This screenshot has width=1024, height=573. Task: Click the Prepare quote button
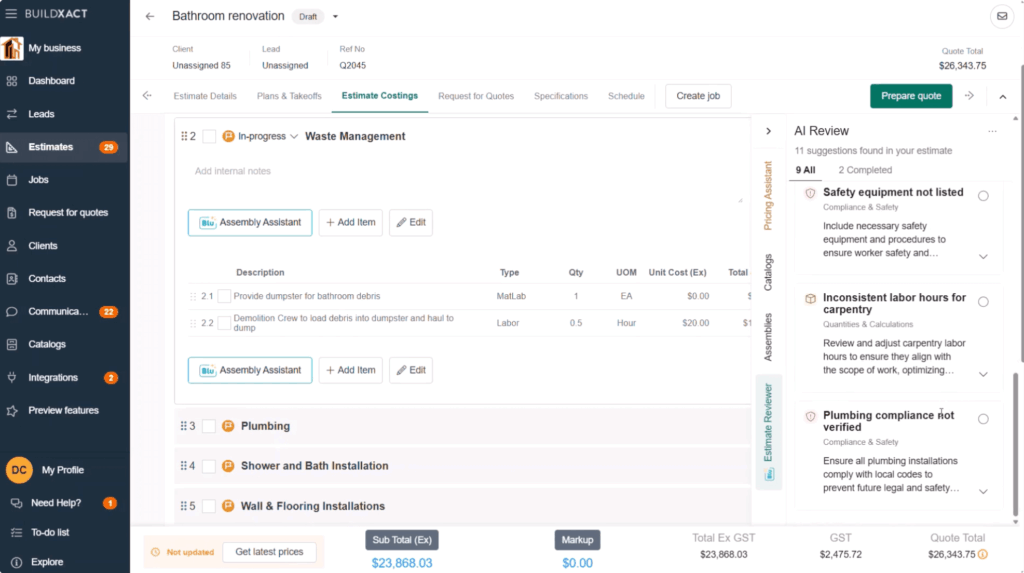pos(910,96)
